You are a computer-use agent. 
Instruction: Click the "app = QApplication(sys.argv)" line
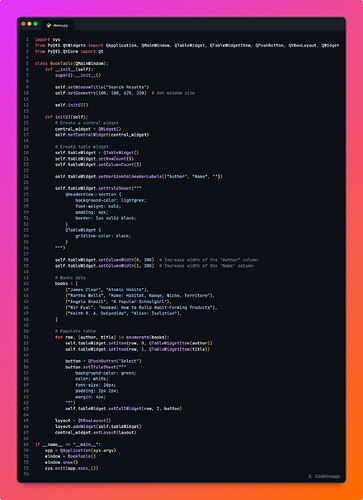(81, 450)
